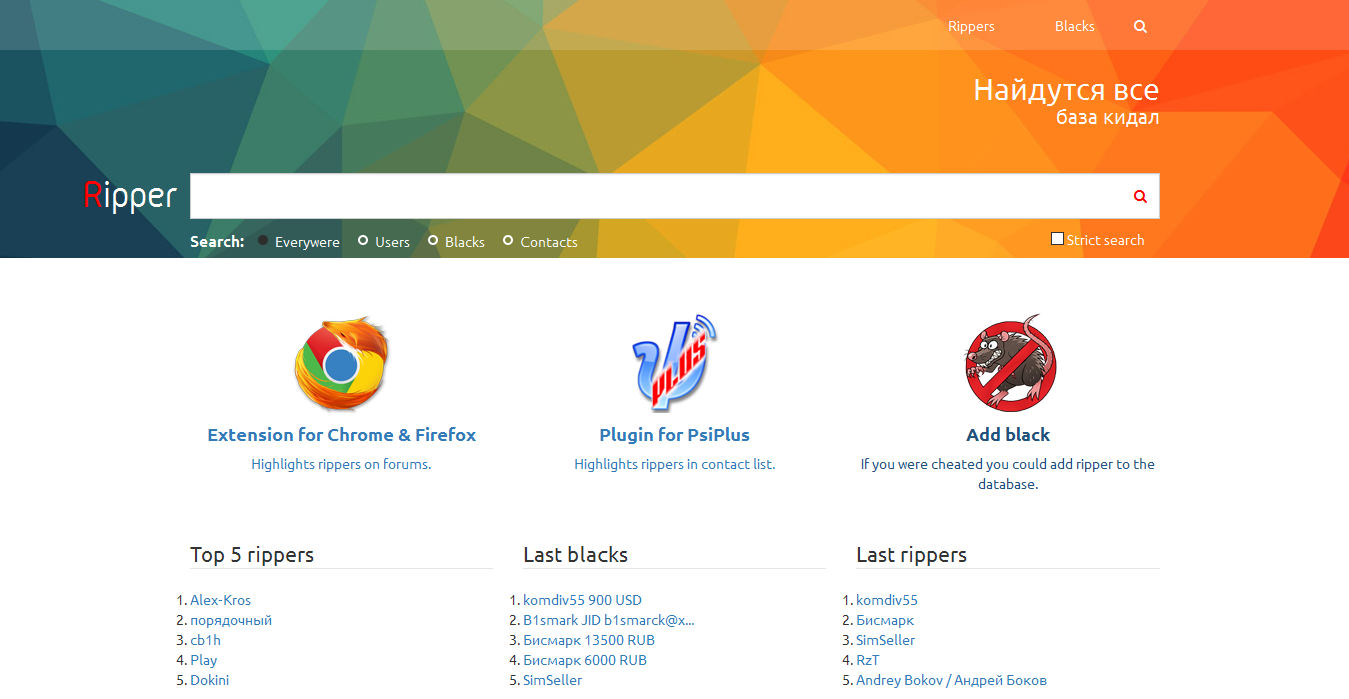
Task: Click 'Highlights rippers on forums.' text
Action: [x=342, y=464]
